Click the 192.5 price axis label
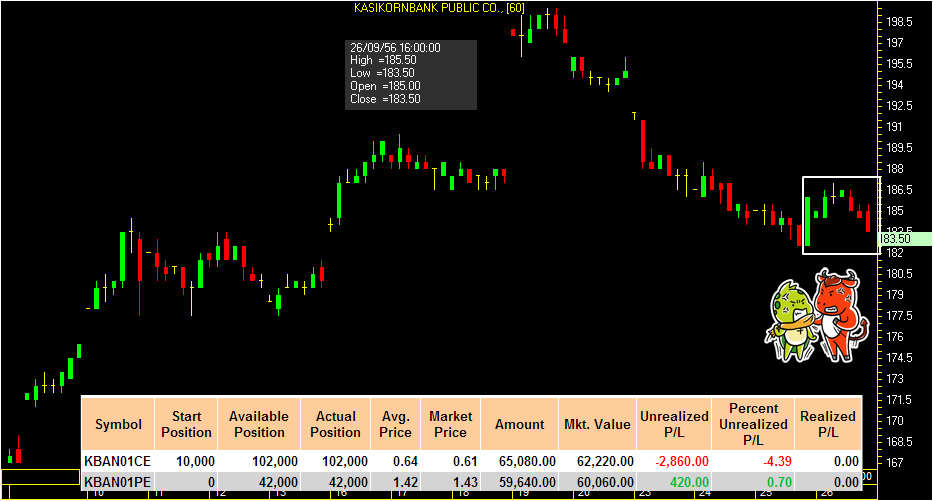 click(899, 105)
